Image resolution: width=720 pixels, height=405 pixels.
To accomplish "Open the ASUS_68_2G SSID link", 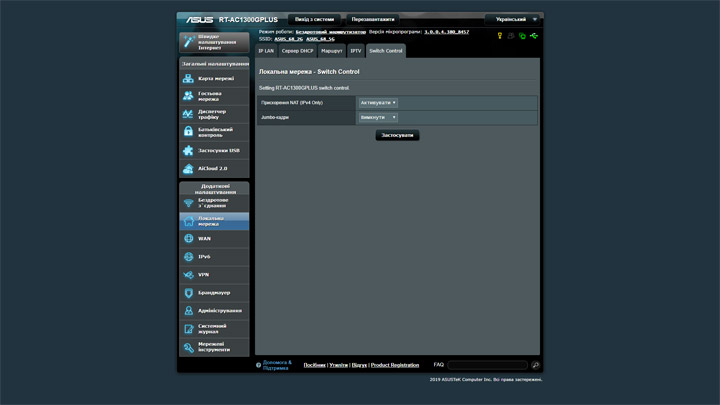I will [288, 39].
